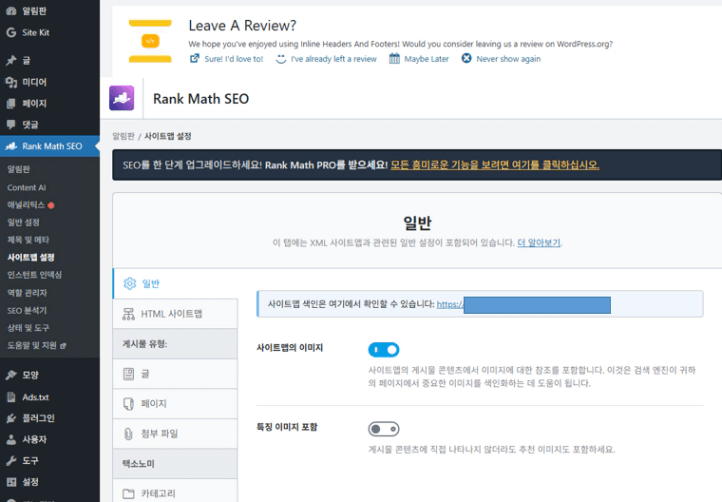Click the hourglass code icon in the review notice
This screenshot has width=722, height=502.
(x=150, y=41)
